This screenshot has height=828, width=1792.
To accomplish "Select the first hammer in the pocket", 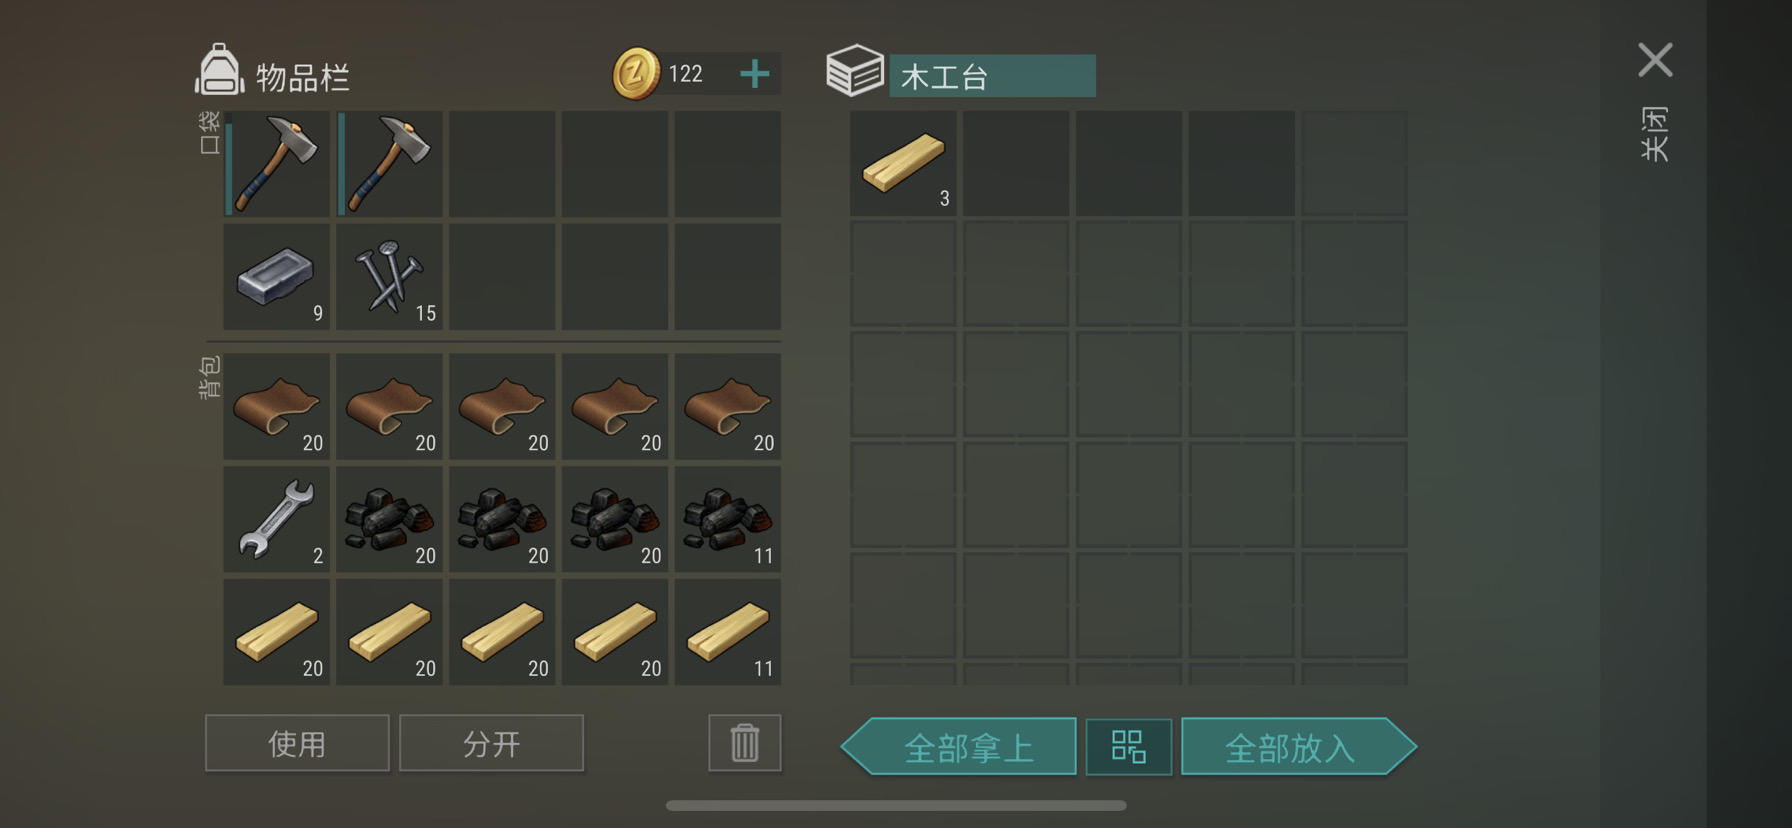I will click(277, 164).
